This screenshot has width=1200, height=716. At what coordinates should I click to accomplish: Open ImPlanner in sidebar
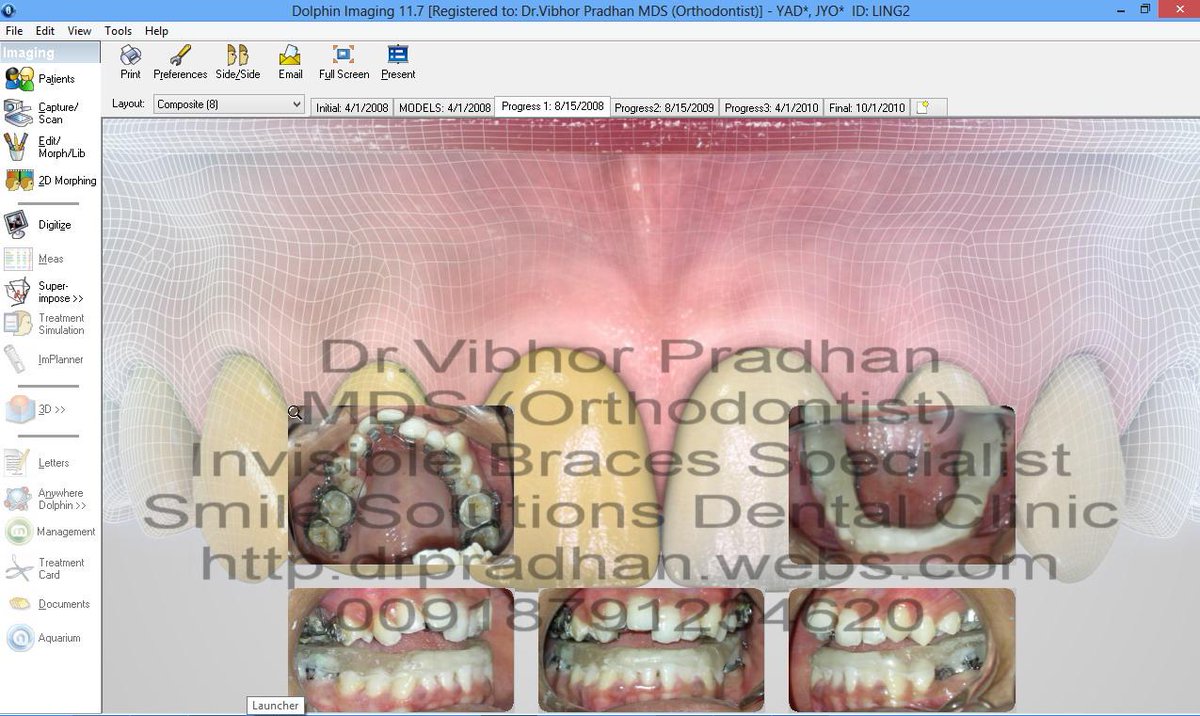pyautogui.click(x=45, y=360)
